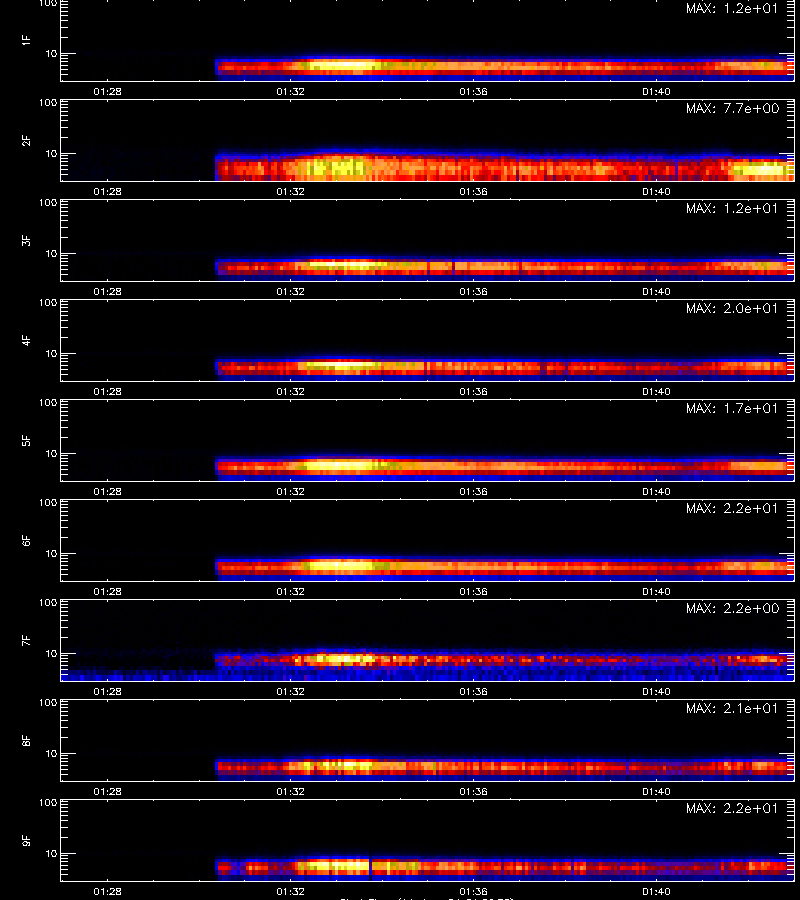Select the 'MAX: 7.7e+00' text in panel 2F
The image size is (800, 900).
[732, 108]
